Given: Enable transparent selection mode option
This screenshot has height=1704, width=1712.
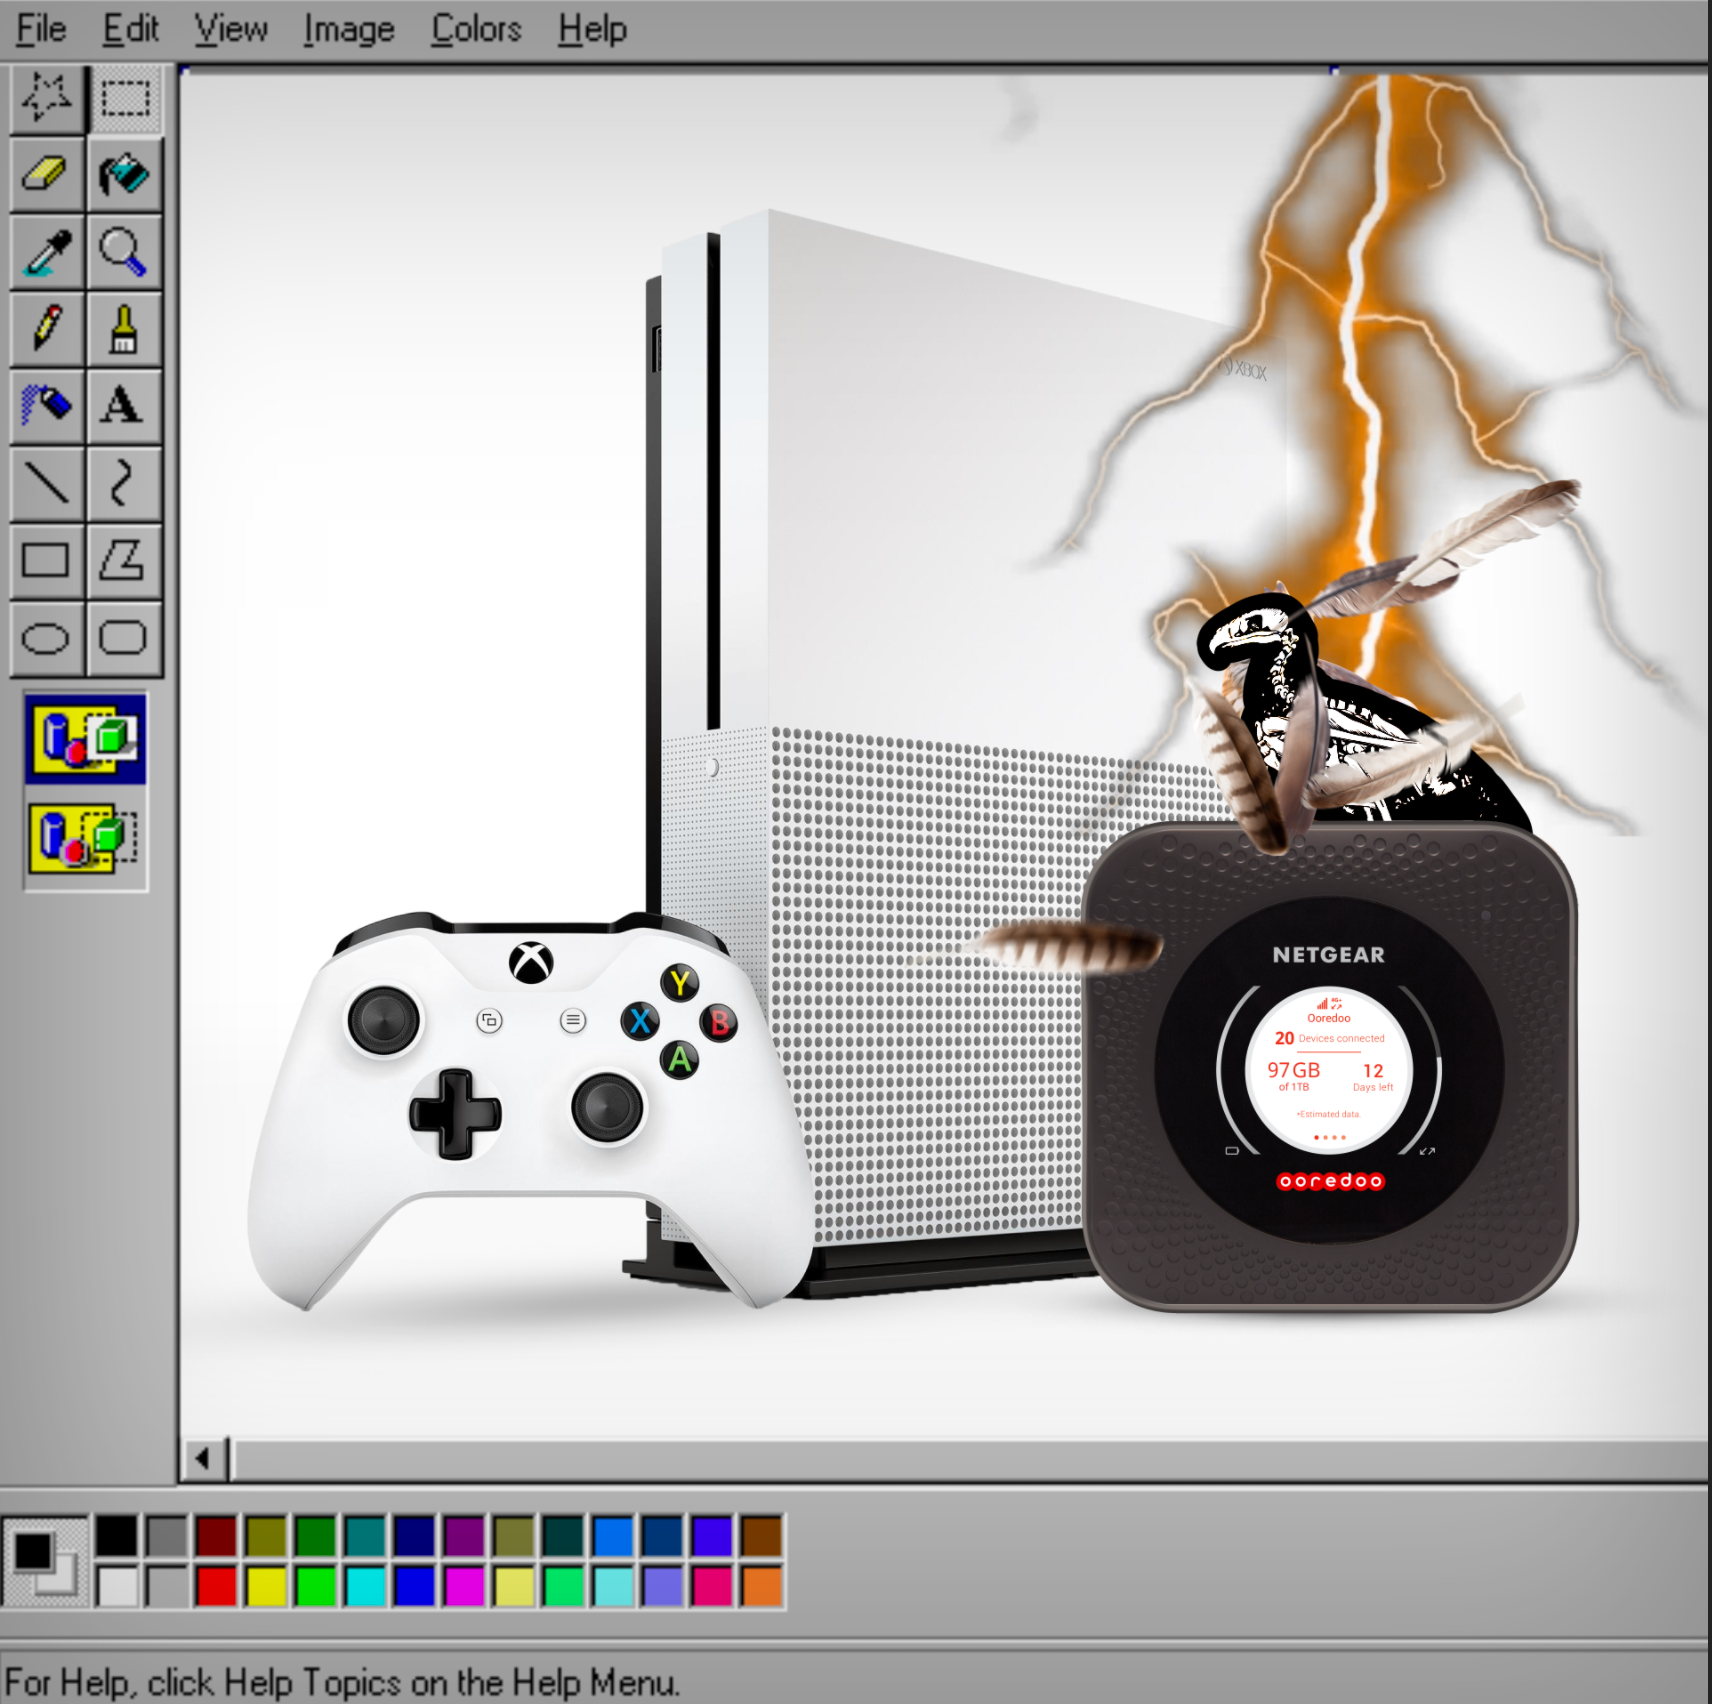Looking at the screenshot, I should (x=86, y=838).
